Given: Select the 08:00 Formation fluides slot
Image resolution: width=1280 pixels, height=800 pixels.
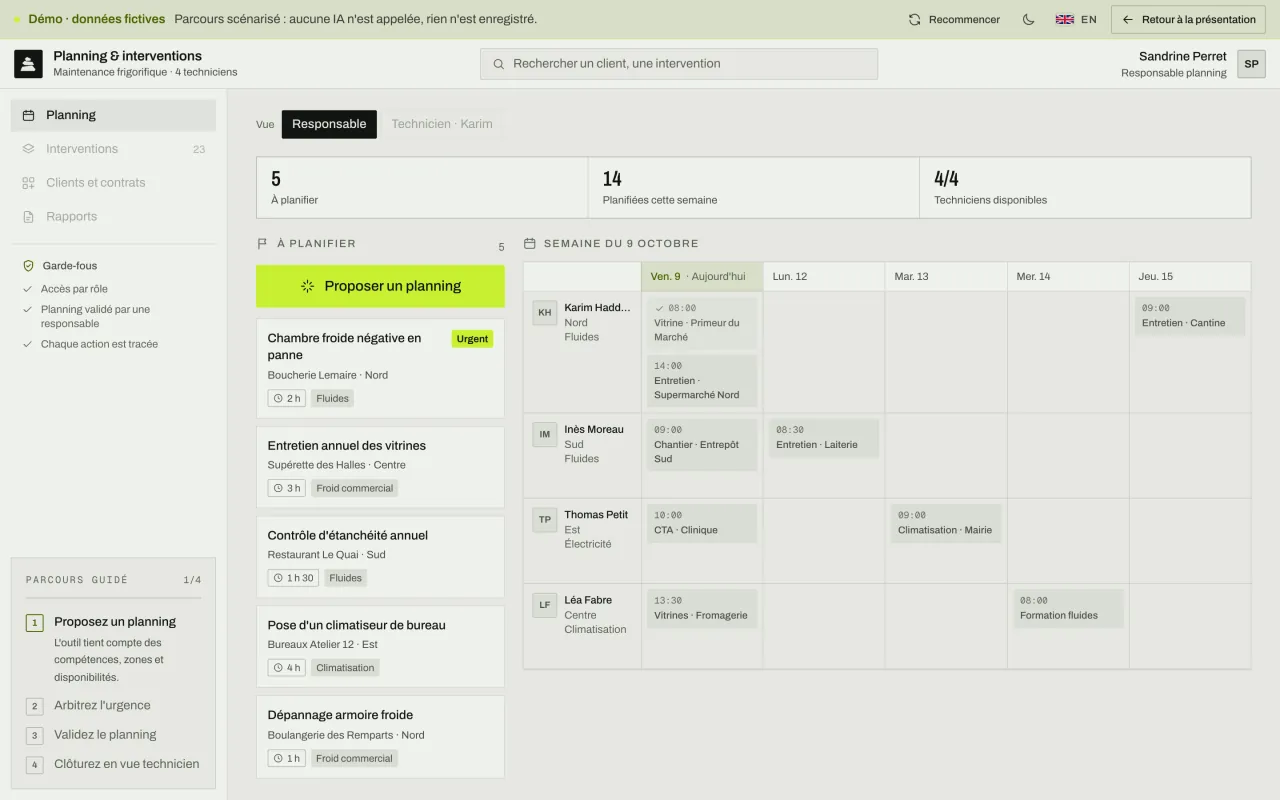Looking at the screenshot, I should tap(1068, 608).
